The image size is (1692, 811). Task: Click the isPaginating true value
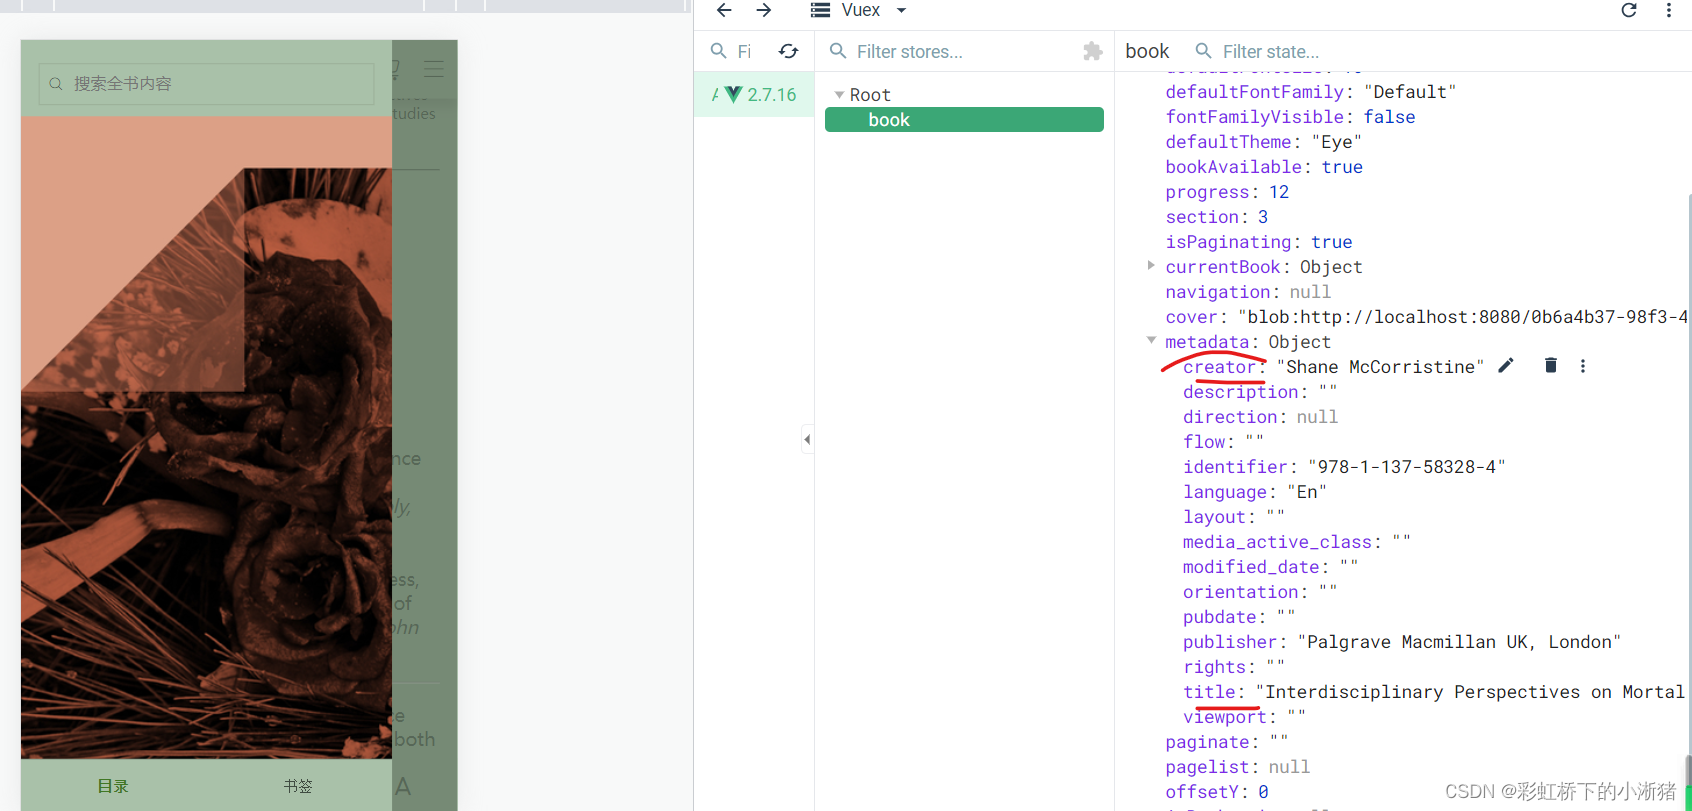click(1331, 242)
